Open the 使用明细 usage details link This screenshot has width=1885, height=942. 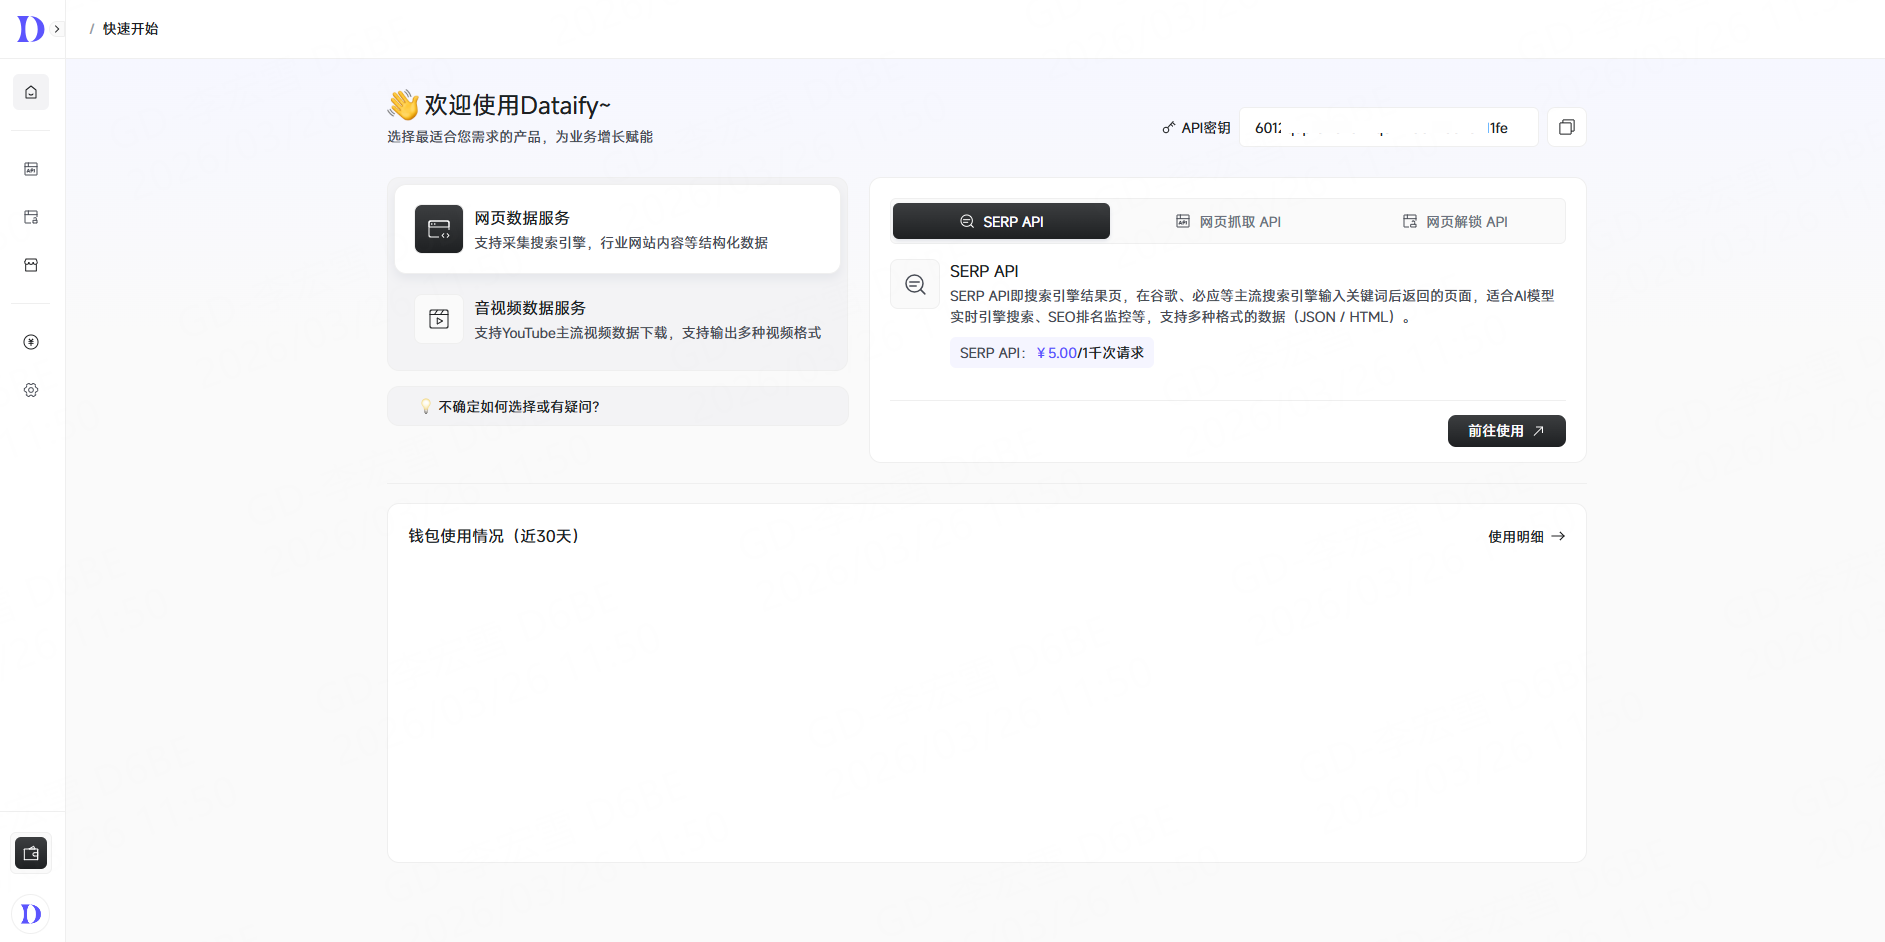point(1526,537)
